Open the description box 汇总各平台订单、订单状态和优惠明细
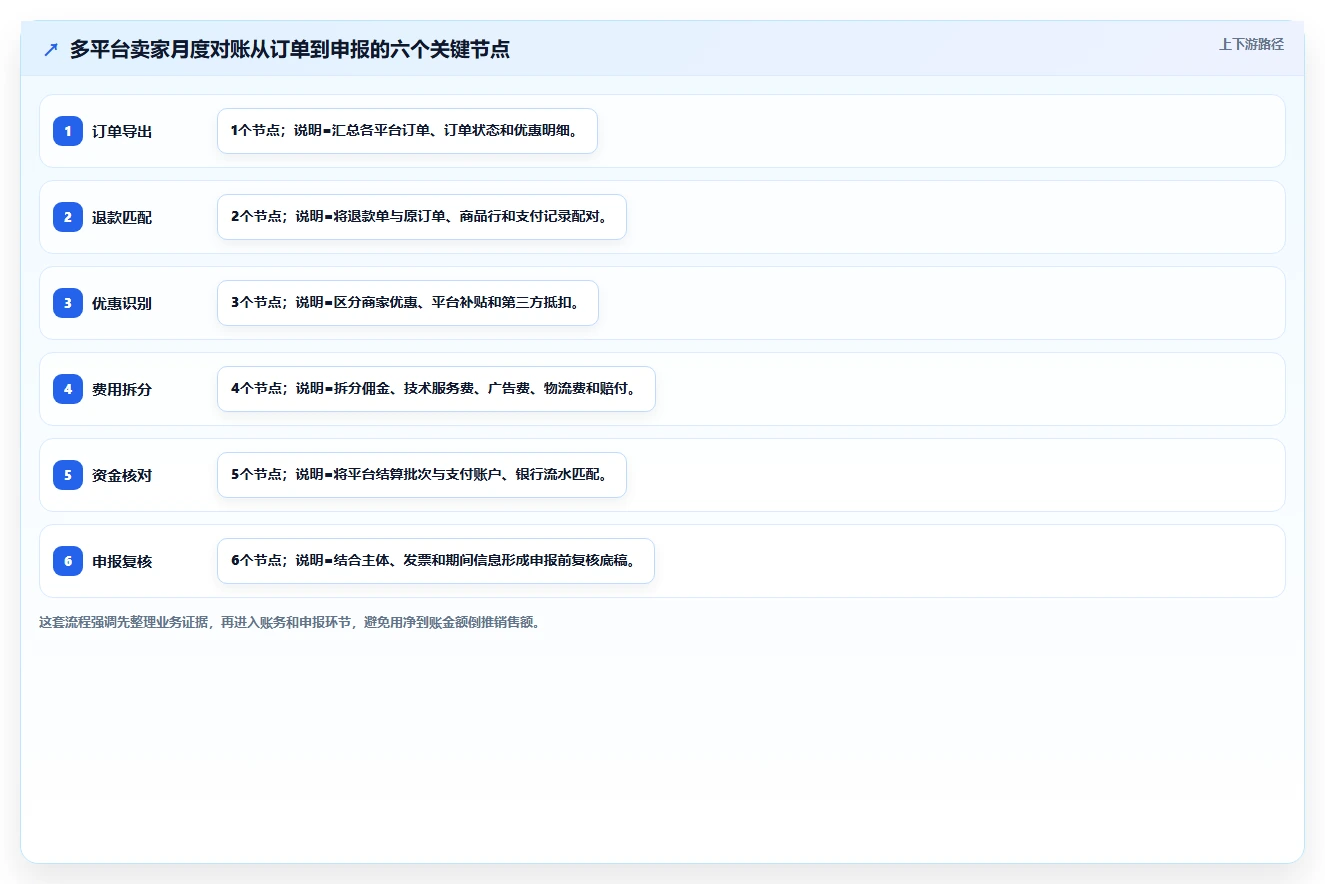1325x884 pixels. click(407, 131)
